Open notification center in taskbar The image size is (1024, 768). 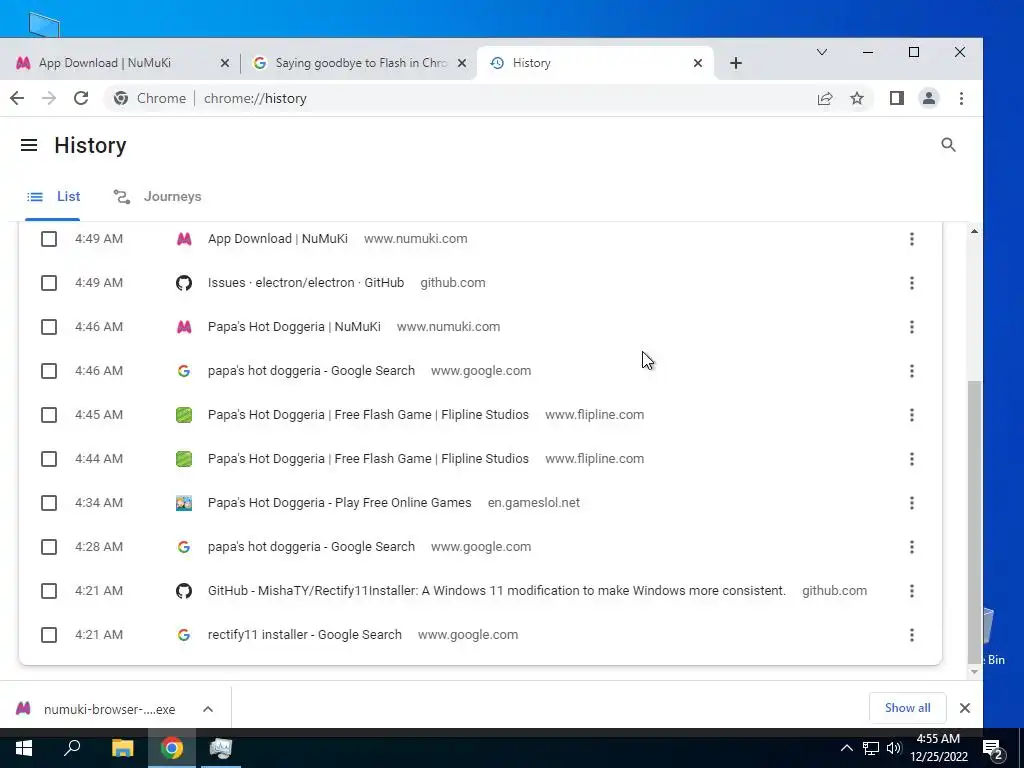tap(993, 748)
